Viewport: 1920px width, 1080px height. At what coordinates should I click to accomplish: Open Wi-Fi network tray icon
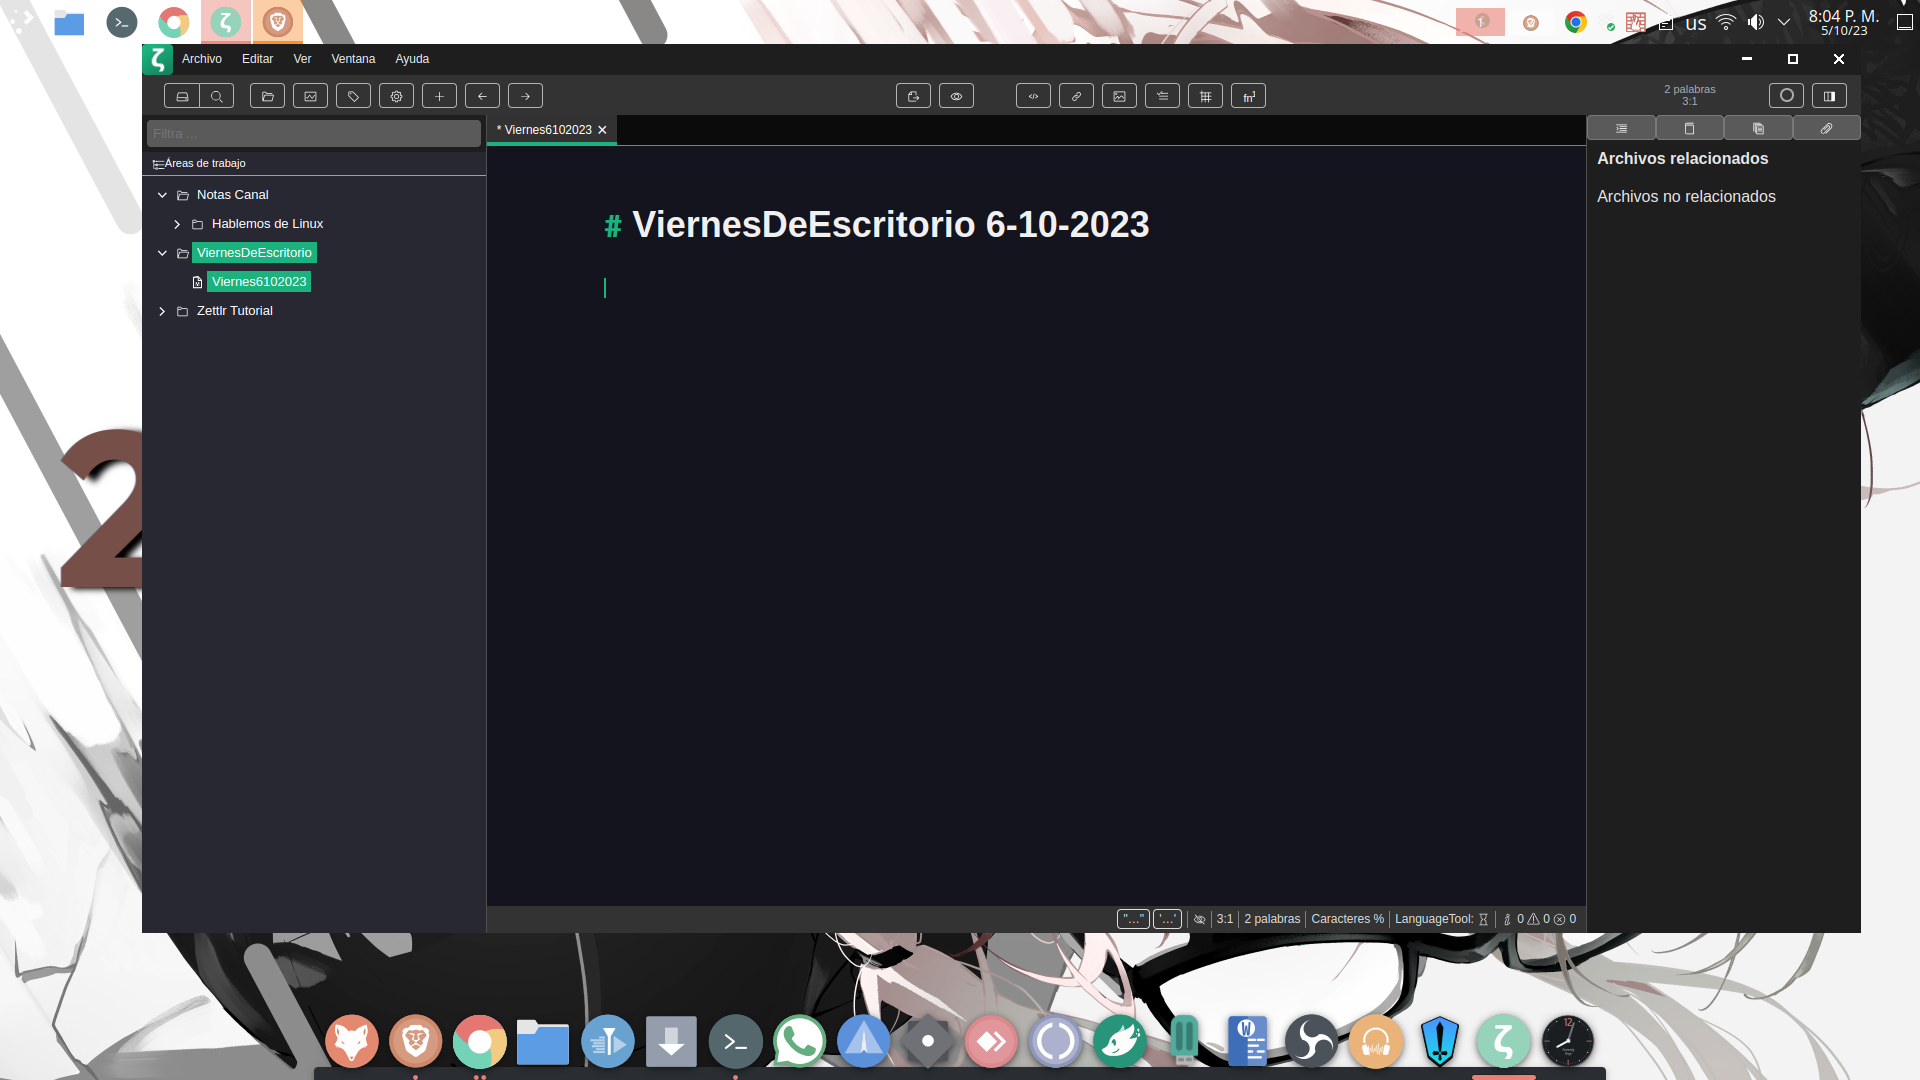coord(1726,22)
